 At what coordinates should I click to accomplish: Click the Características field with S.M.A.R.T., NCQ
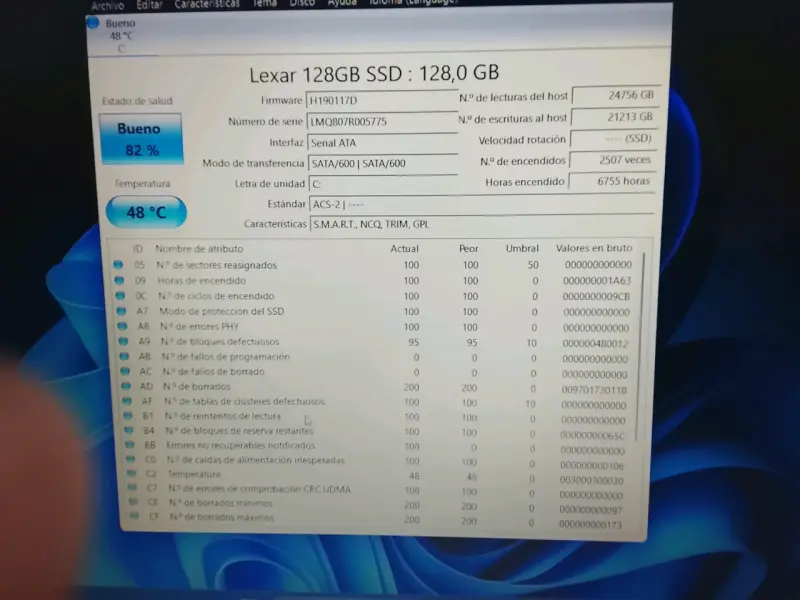482,224
